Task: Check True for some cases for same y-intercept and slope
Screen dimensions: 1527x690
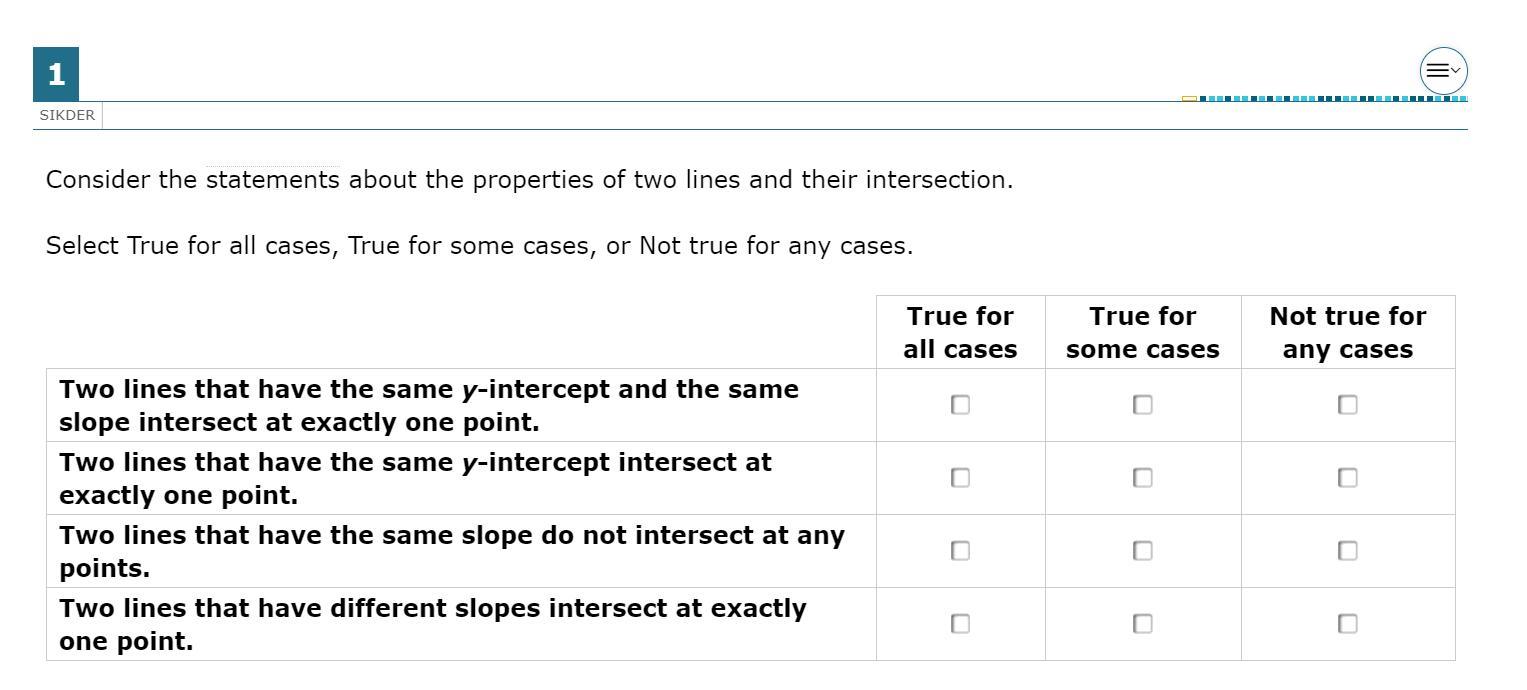Action: coord(1142,404)
